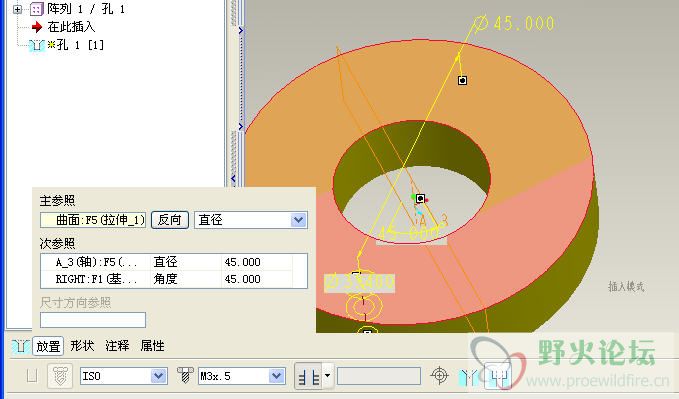Toggle the counterbore option icon
Image resolution: width=679 pixels, height=399 pixels.
coord(498,375)
